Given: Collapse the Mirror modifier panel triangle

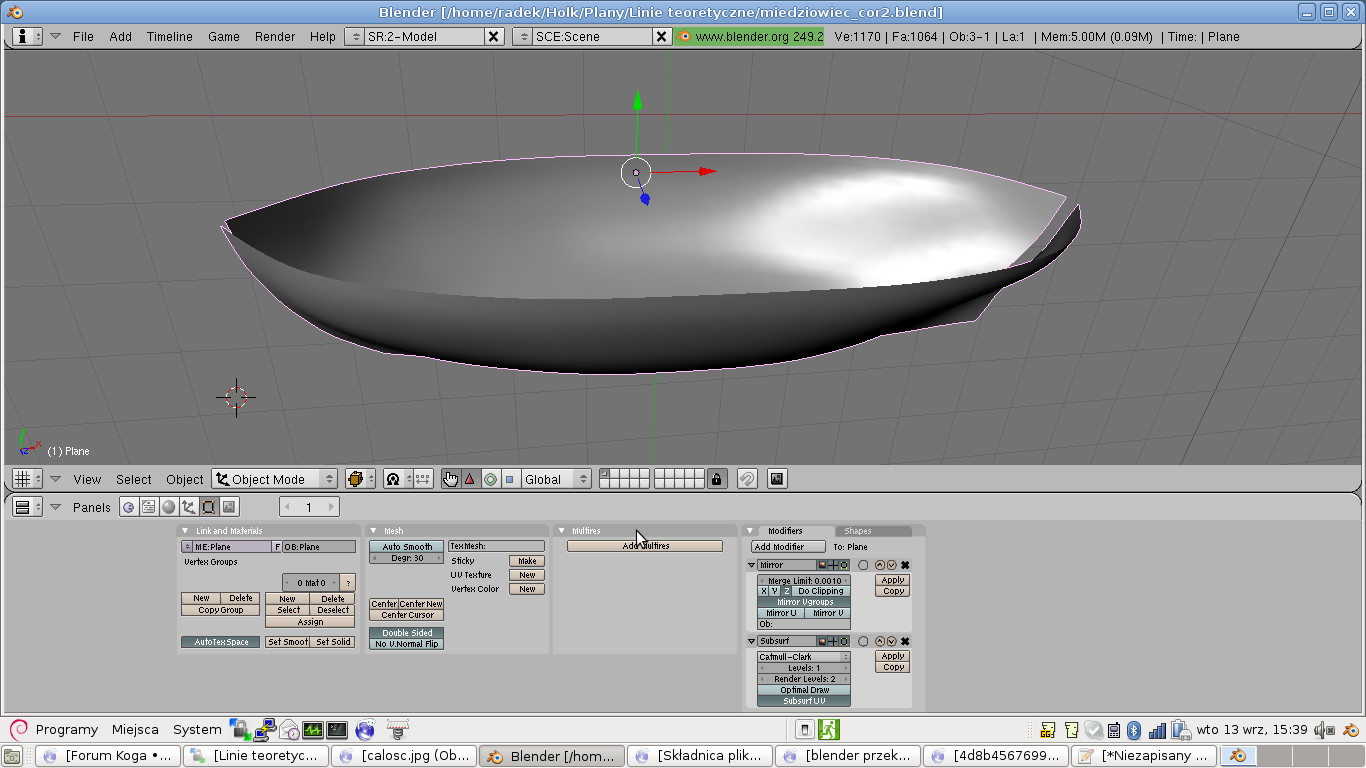Looking at the screenshot, I should tap(752, 565).
